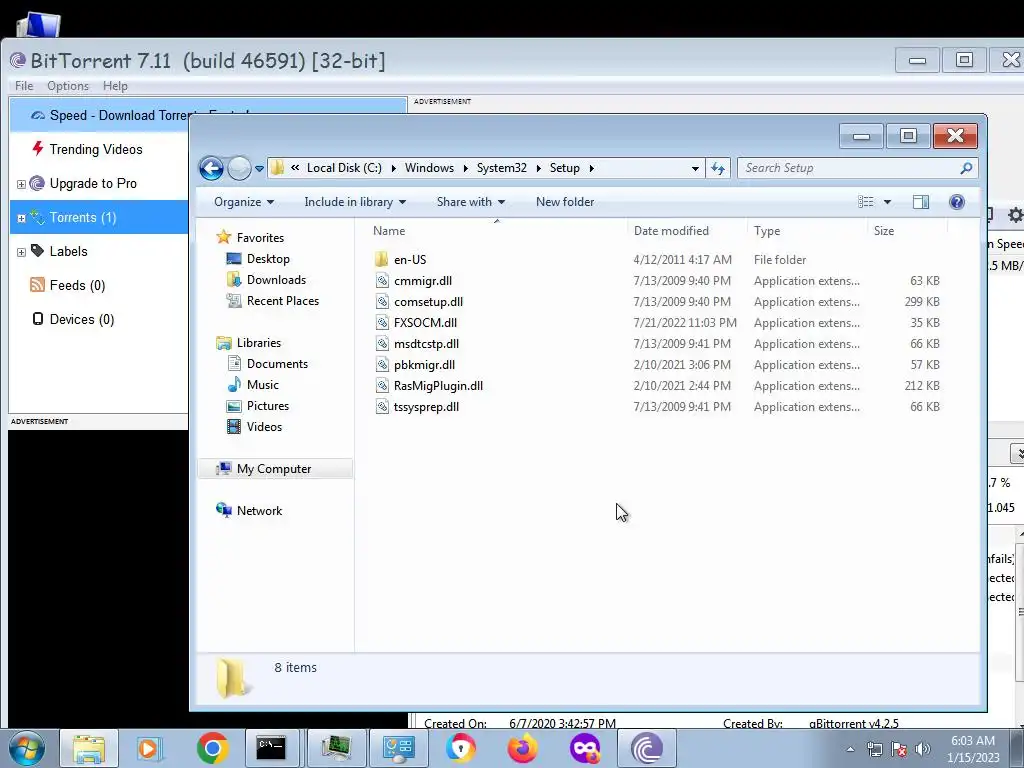Viewport: 1024px width, 768px height.
Task: Click the Change your view icon
Action: point(866,202)
